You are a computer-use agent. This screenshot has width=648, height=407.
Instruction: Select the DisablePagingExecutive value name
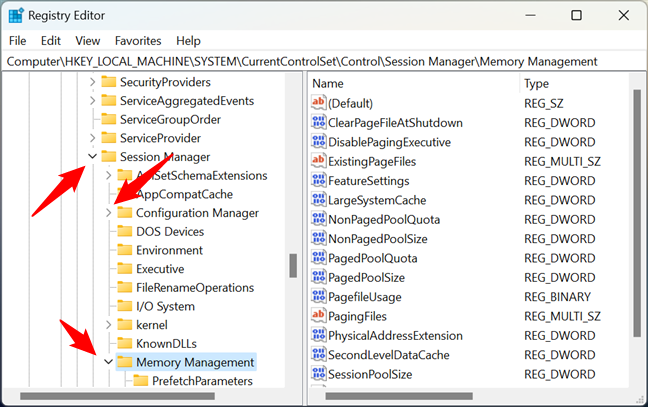click(389, 142)
